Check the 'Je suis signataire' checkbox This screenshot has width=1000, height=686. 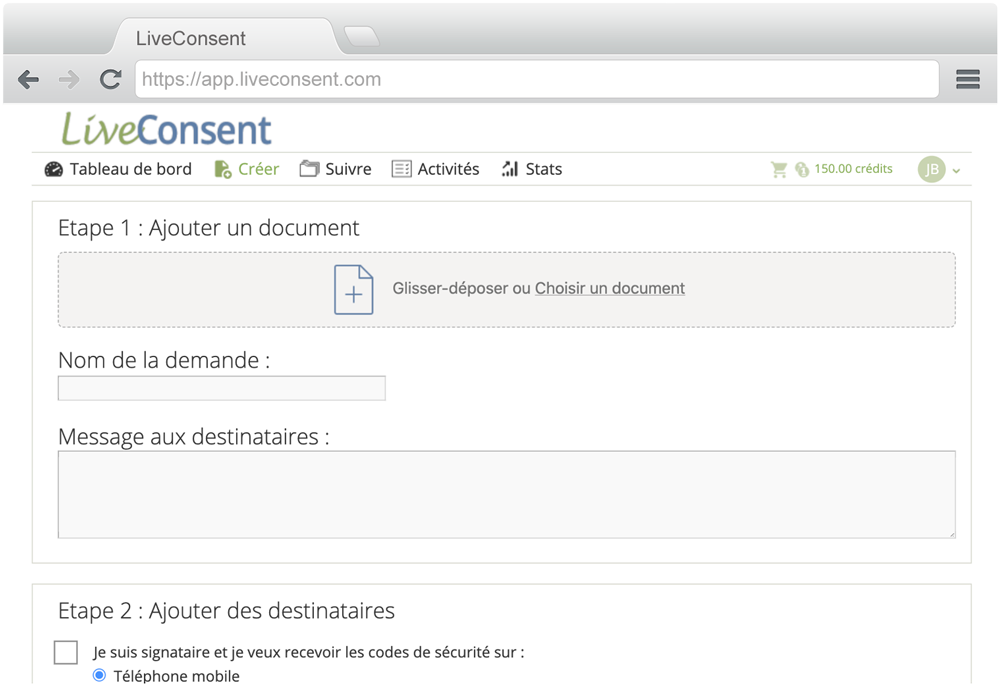[x=66, y=652]
